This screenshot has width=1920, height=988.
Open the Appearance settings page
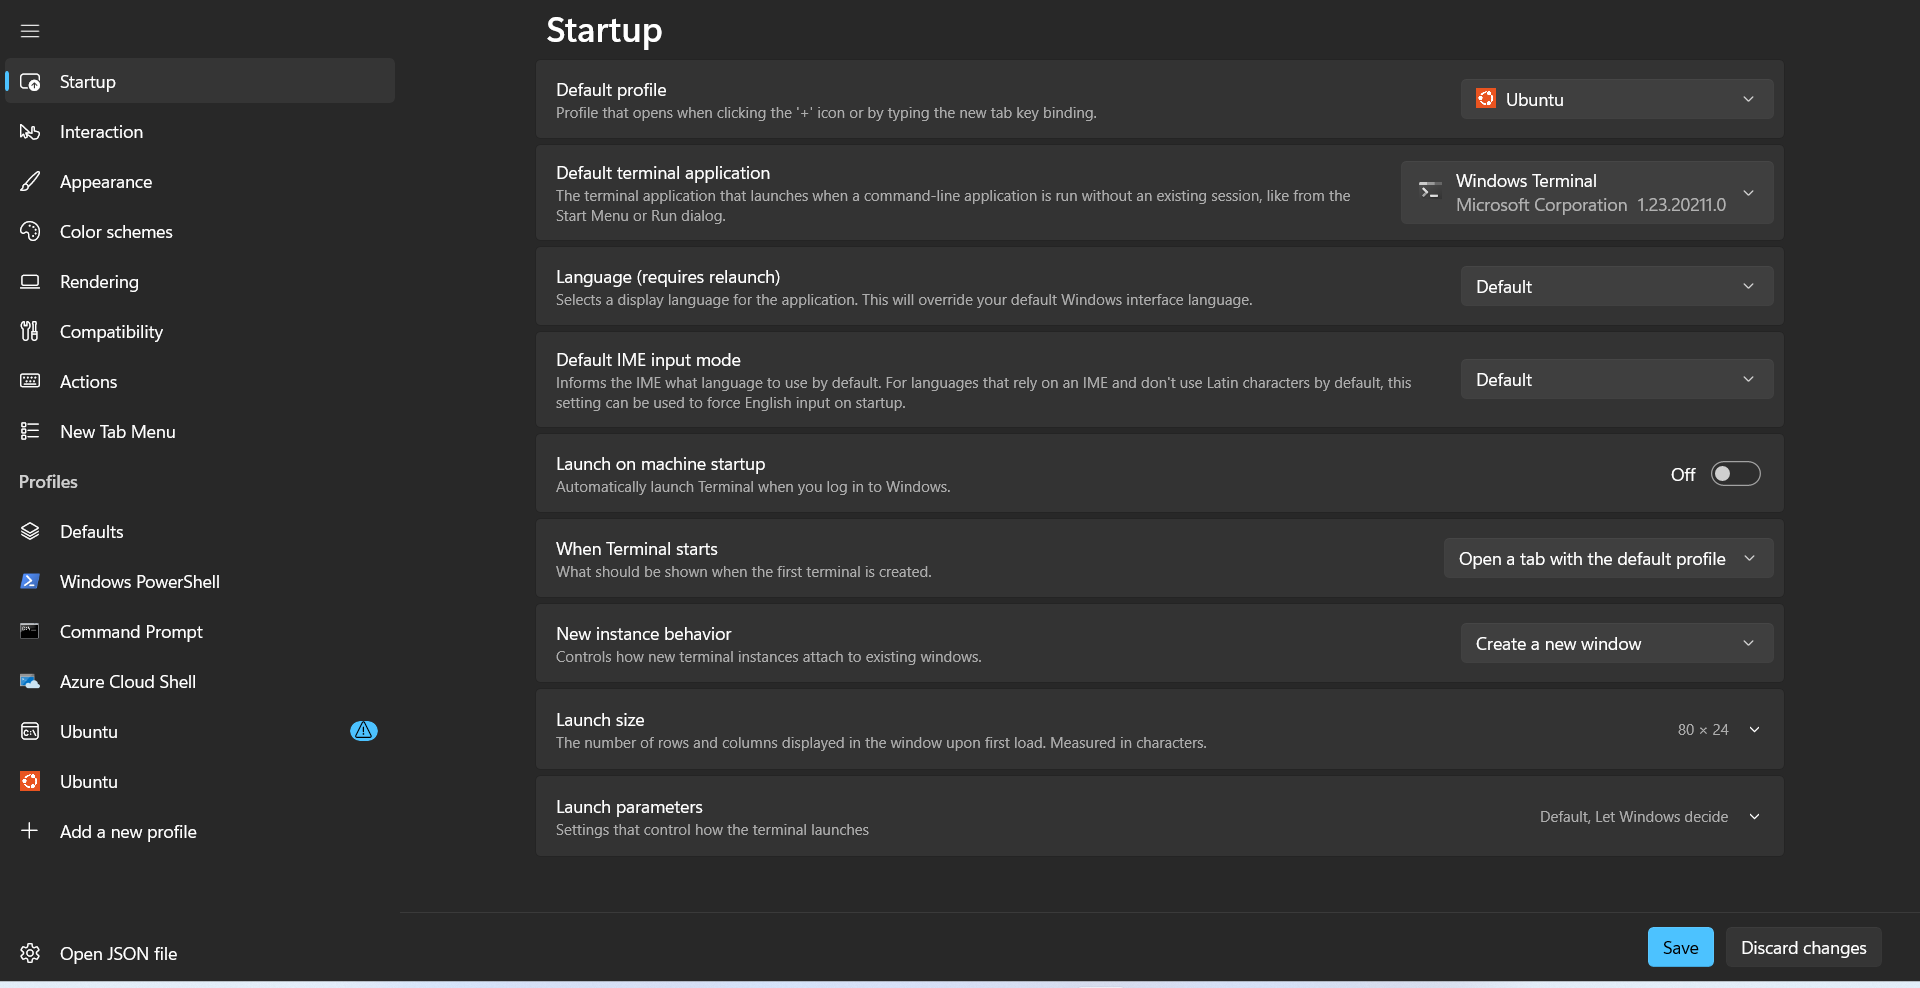tap(200, 181)
